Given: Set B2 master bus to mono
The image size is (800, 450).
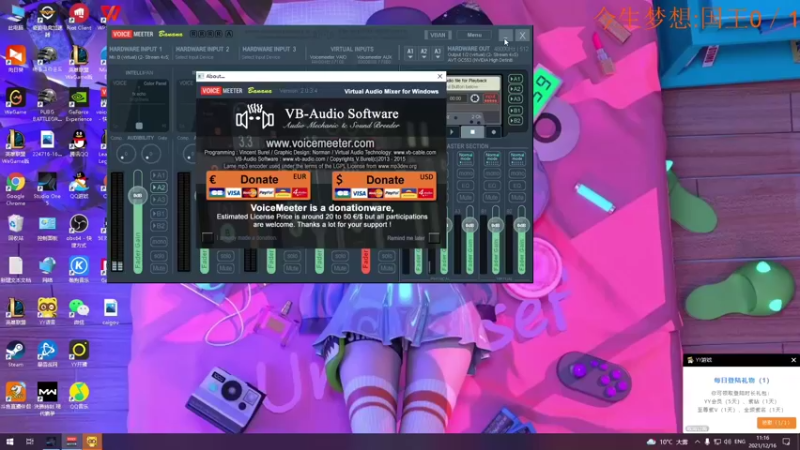Looking at the screenshot, I should pyautogui.click(x=517, y=173).
